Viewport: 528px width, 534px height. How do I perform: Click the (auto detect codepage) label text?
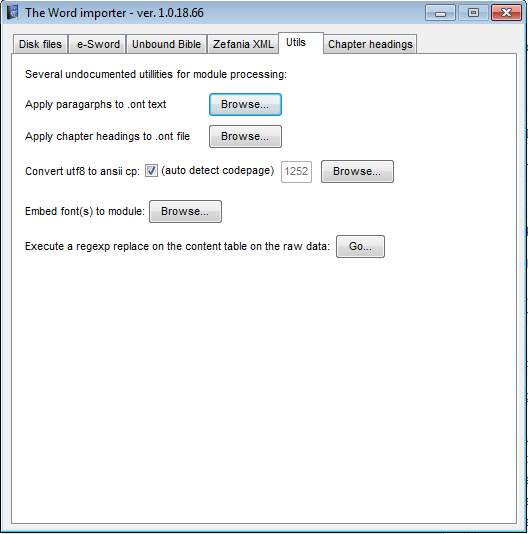coord(218,170)
